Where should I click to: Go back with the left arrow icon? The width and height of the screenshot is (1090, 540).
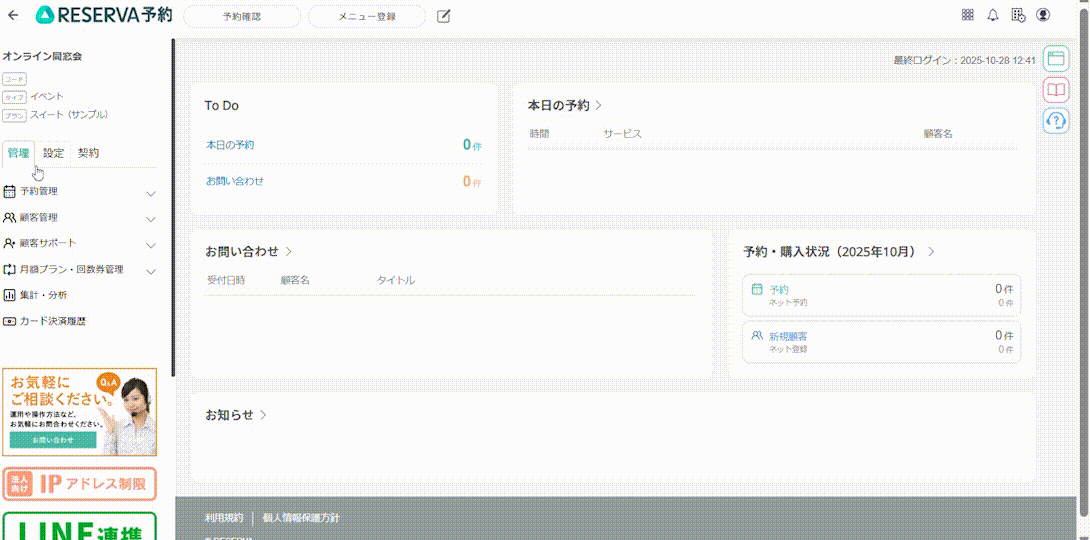[13, 15]
